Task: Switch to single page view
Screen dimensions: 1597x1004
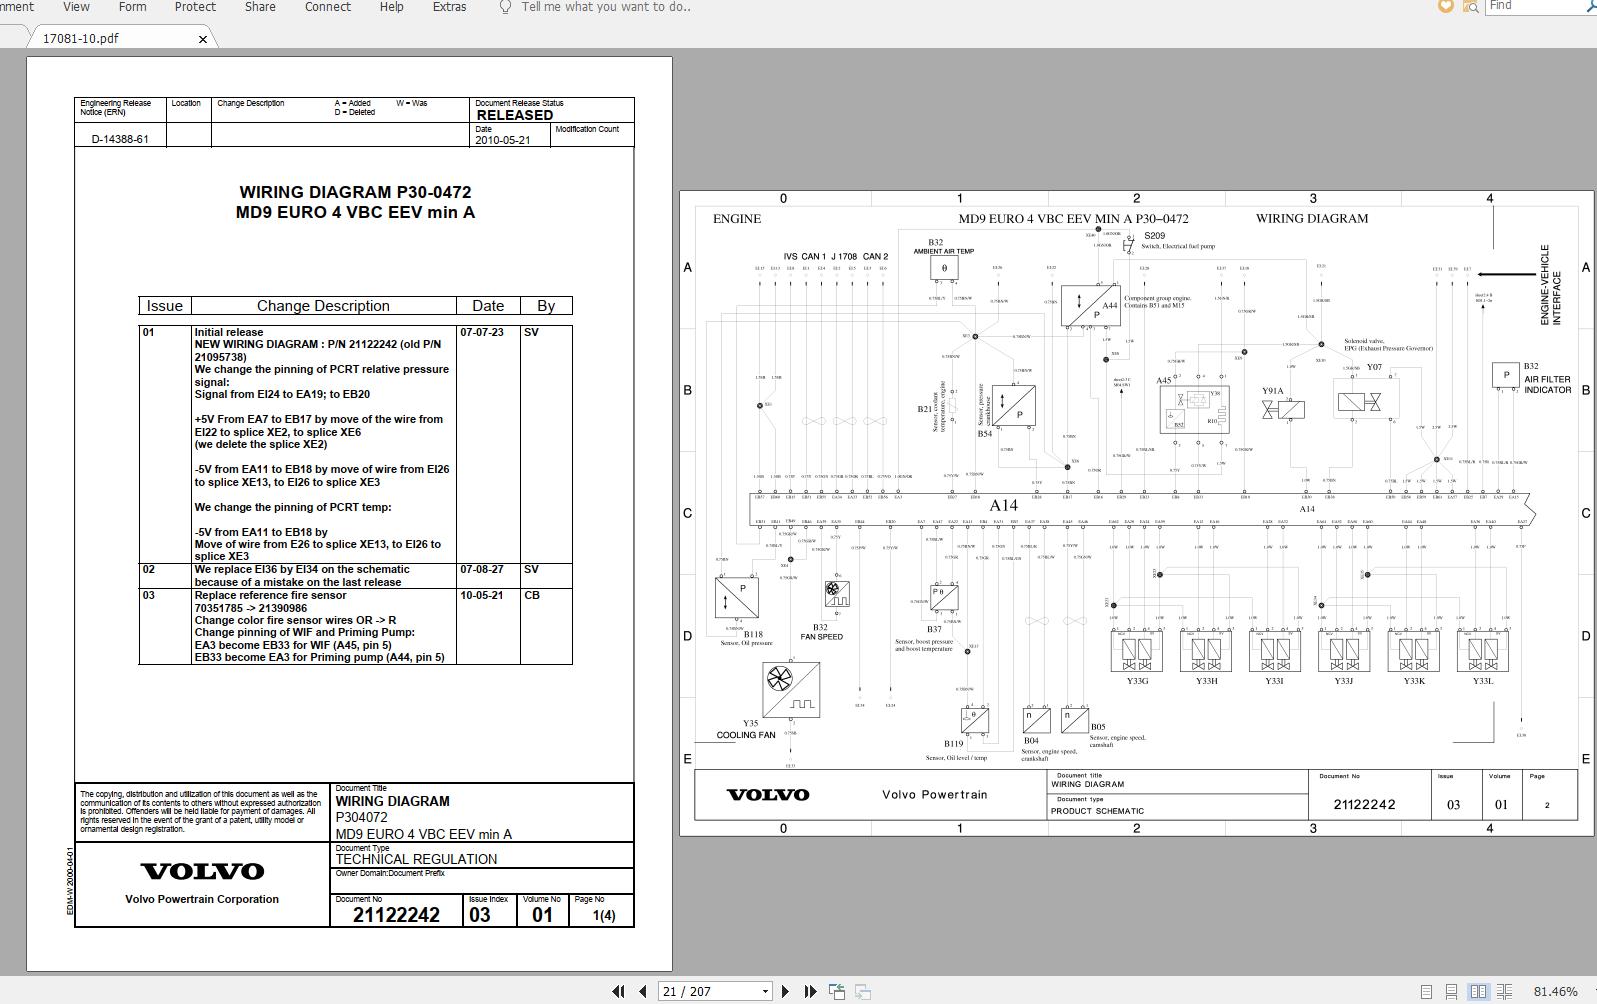Action: point(1426,992)
